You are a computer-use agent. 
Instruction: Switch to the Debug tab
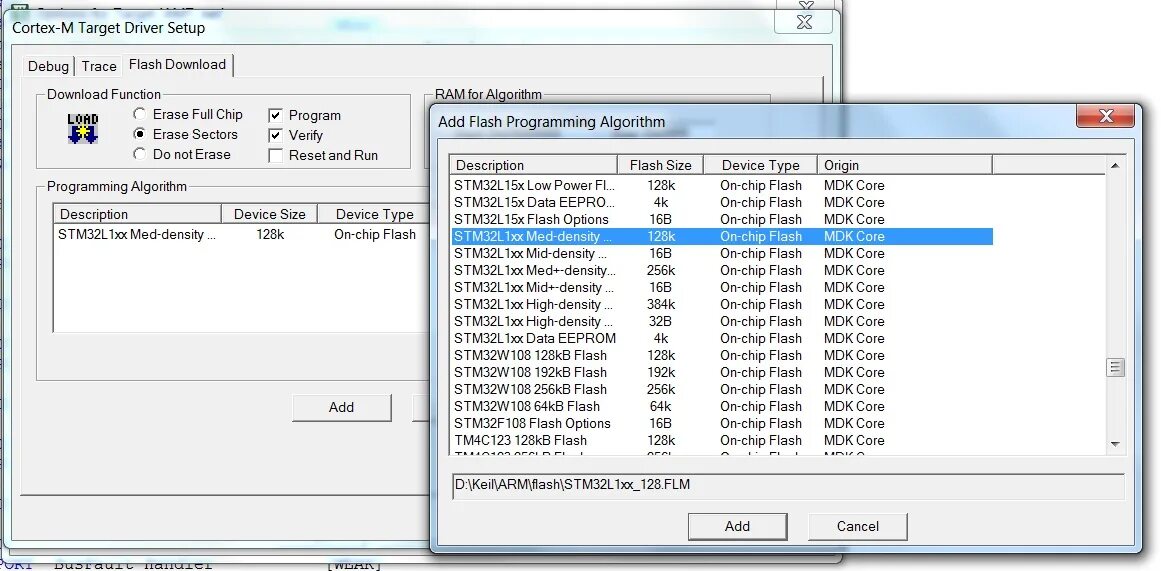pyautogui.click(x=48, y=66)
